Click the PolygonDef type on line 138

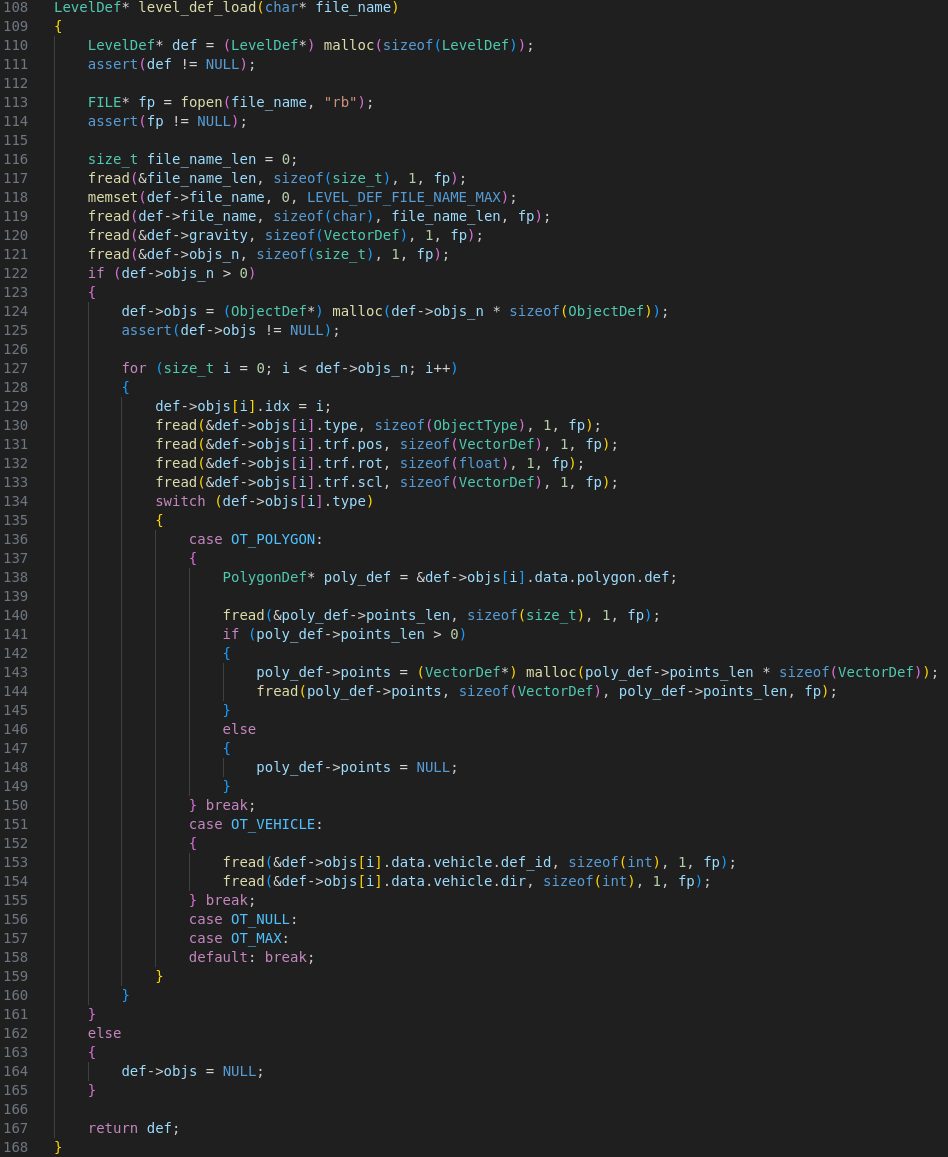pyautogui.click(x=265, y=578)
